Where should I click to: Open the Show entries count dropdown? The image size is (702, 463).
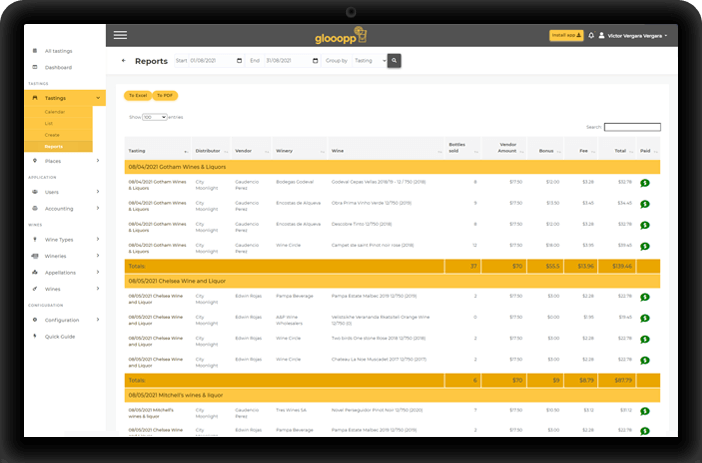click(154, 117)
